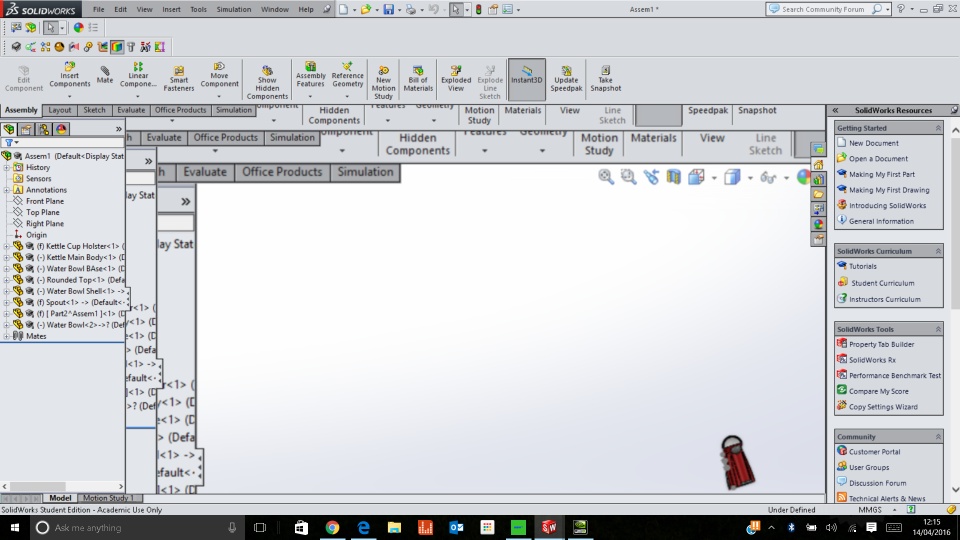The height and width of the screenshot is (540, 960).
Task: Click the Cortana Ask me anything box
Action: tap(136, 528)
